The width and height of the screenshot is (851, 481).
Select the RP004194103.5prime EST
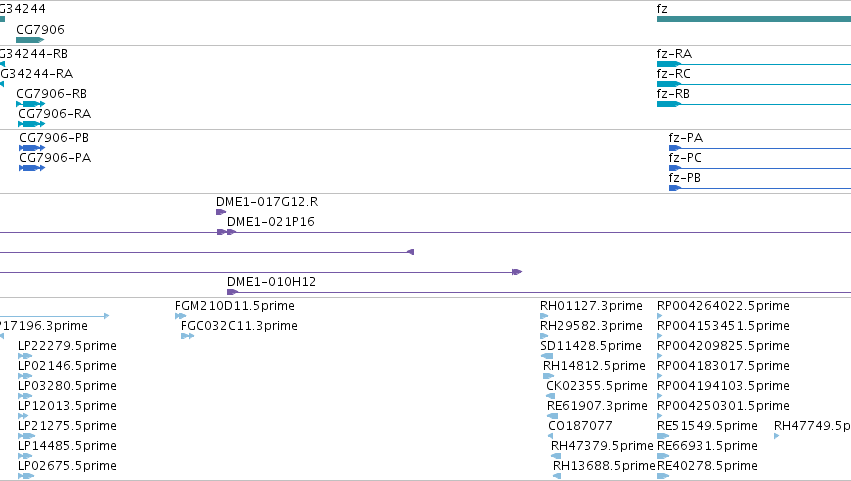660,396
